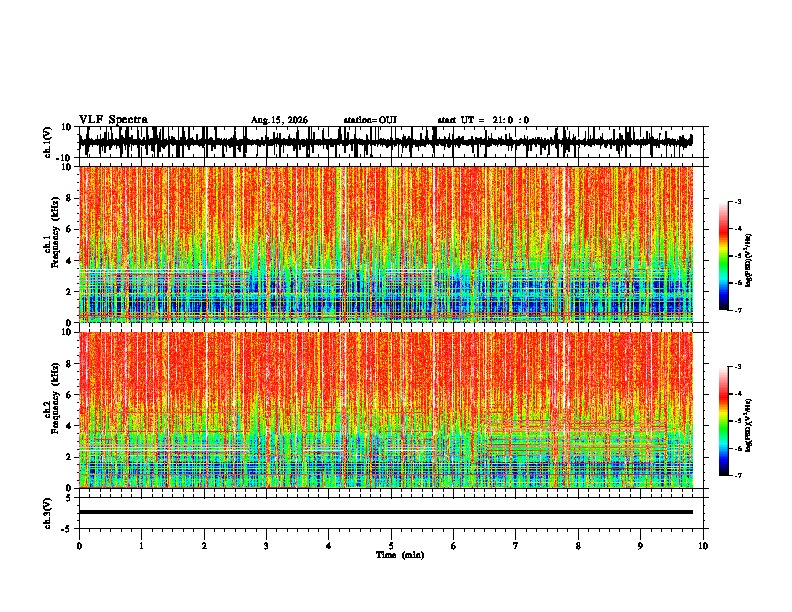Screen dimensions: 792x612
Task: Click the "Time (min)" axis title
Action: click(x=400, y=555)
